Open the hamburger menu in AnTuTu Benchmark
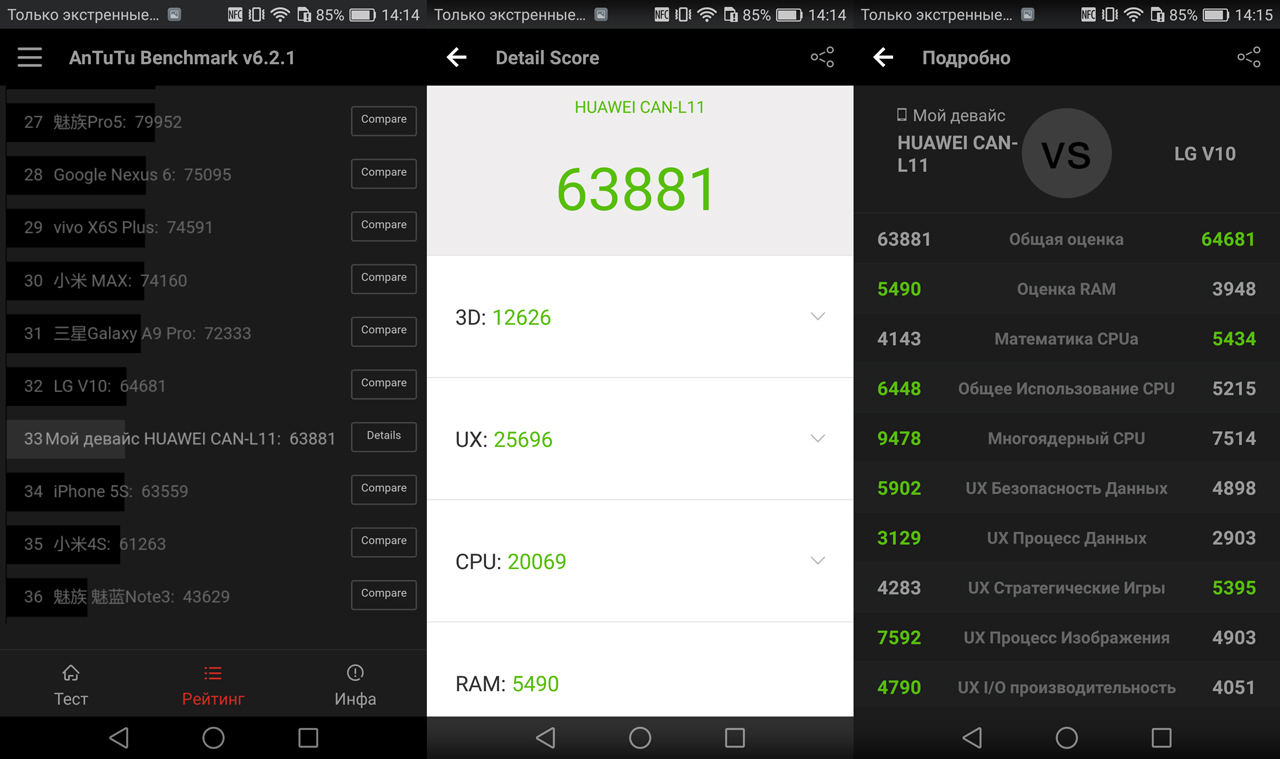 click(30, 58)
